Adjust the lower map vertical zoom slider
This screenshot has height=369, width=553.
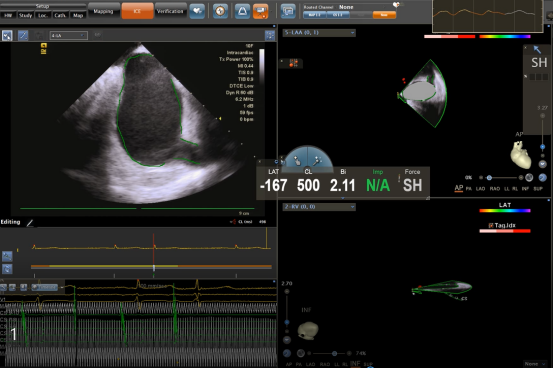287,322
